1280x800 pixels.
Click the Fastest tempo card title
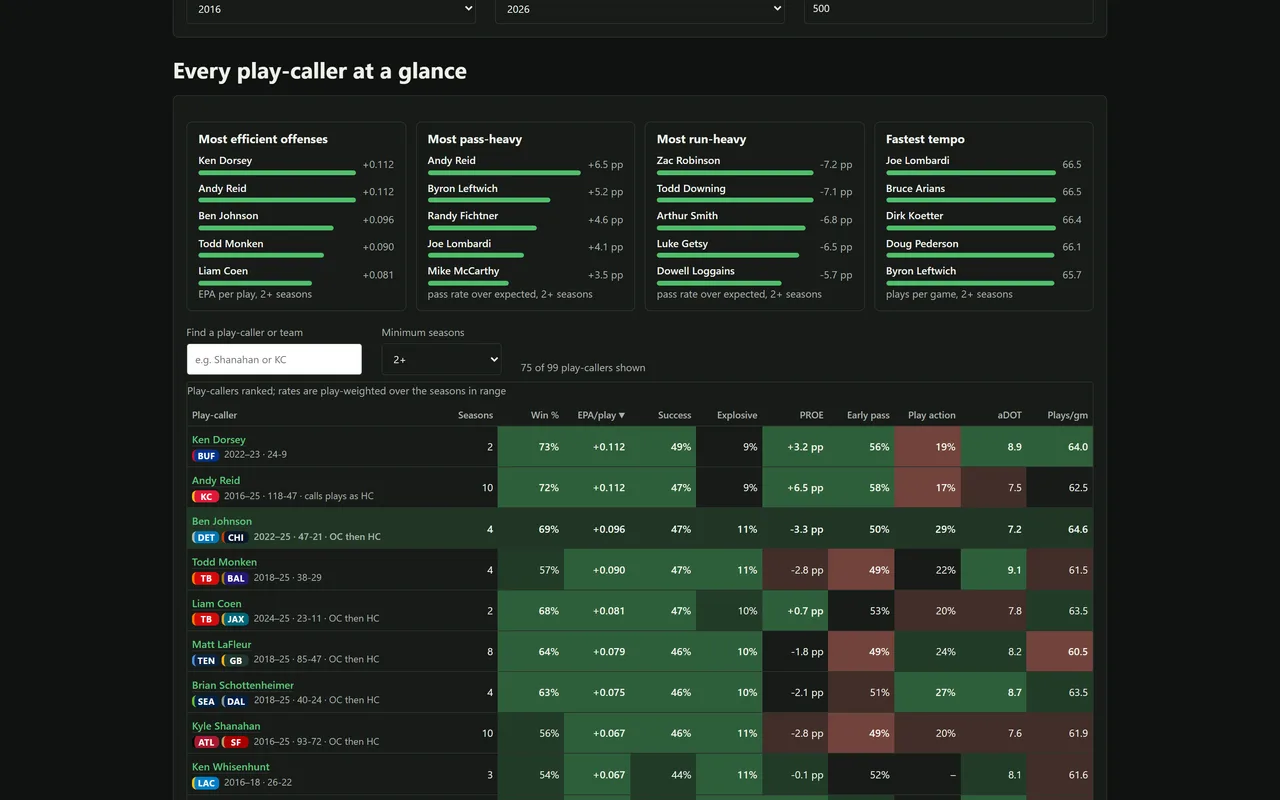point(925,139)
